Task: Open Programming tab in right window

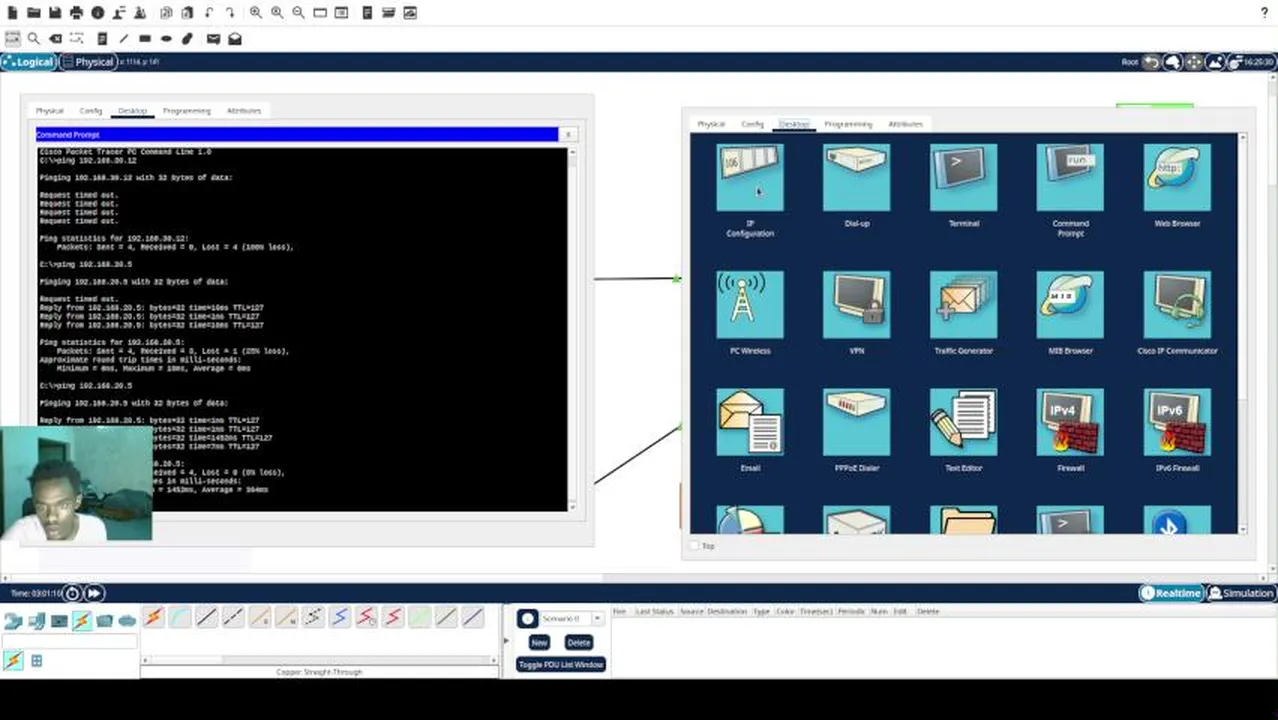Action: coord(849,124)
